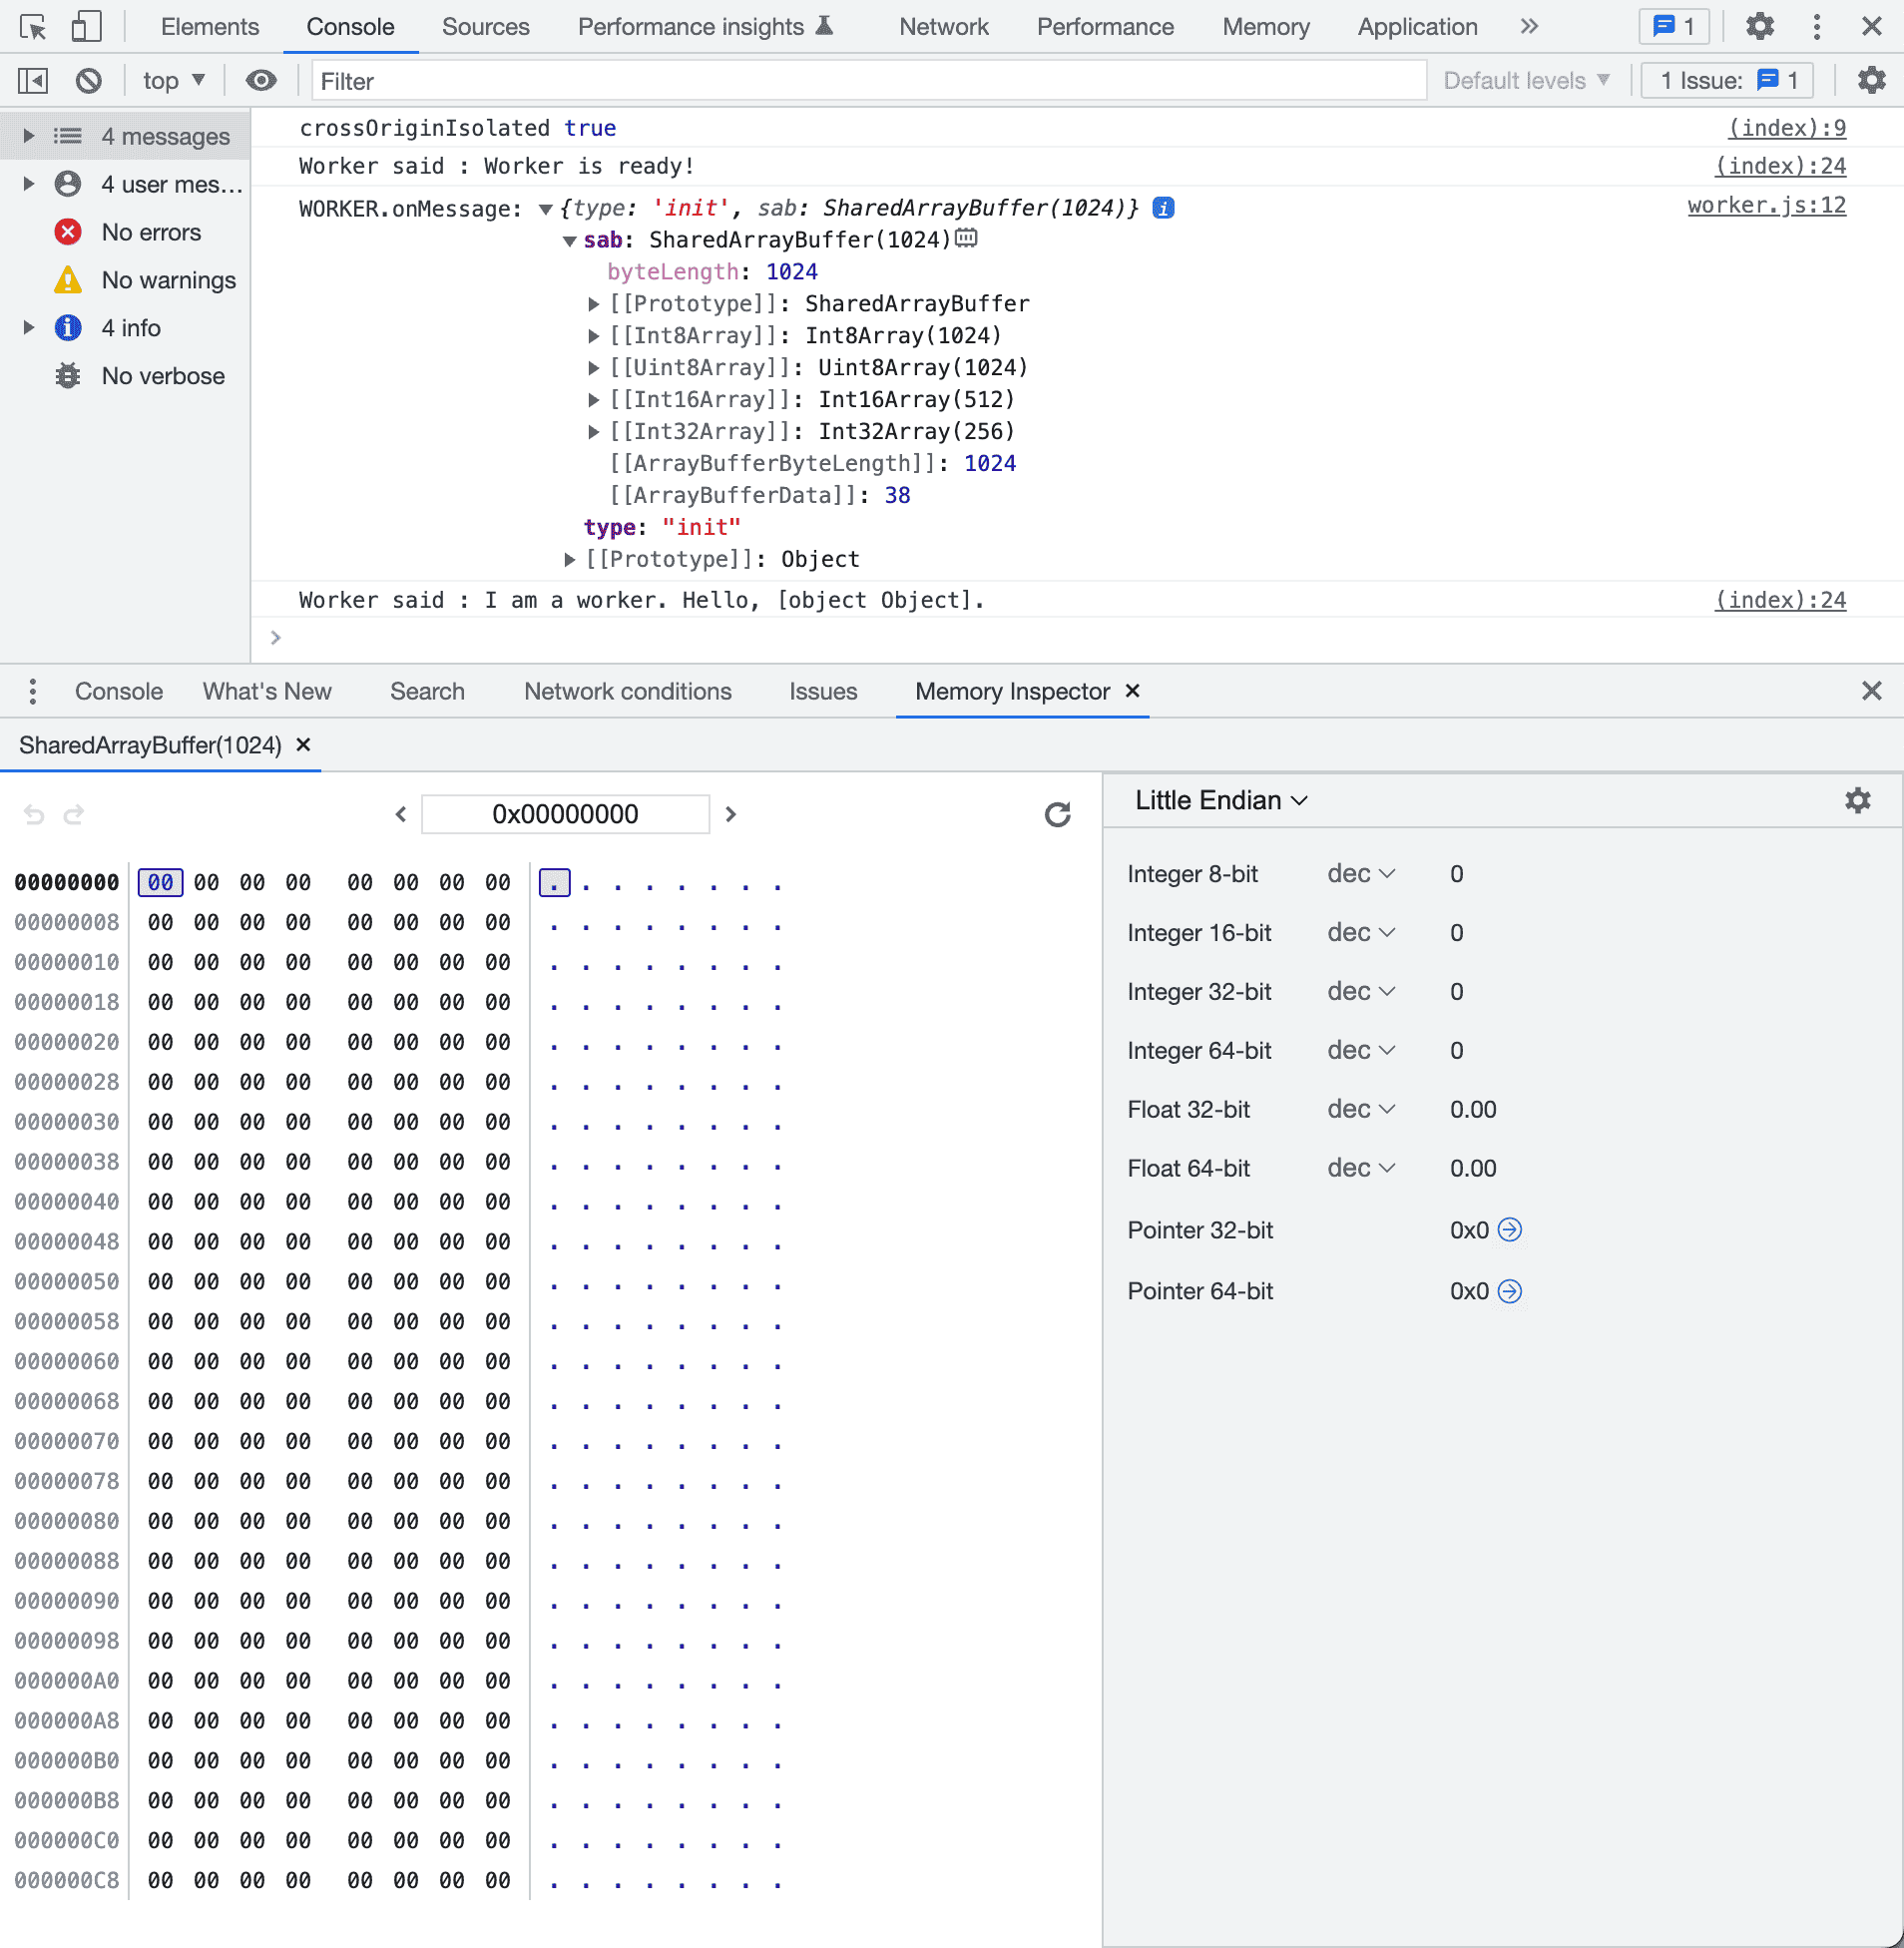This screenshot has height=1948, width=1904.
Task: Open the Little Endian dropdown
Action: pos(1220,800)
